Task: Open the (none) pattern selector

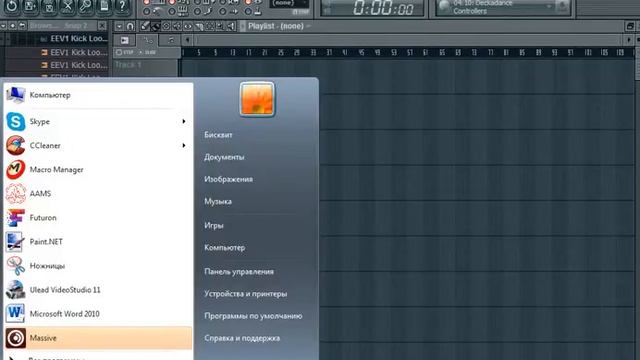Action: pos(290,4)
